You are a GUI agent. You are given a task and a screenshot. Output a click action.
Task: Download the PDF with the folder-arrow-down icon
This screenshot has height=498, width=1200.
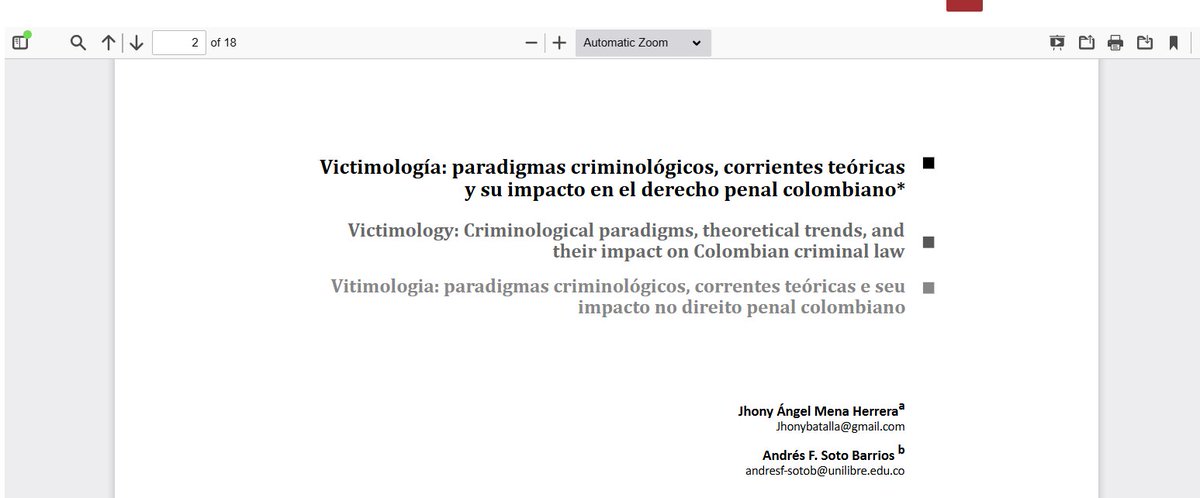coord(1145,42)
